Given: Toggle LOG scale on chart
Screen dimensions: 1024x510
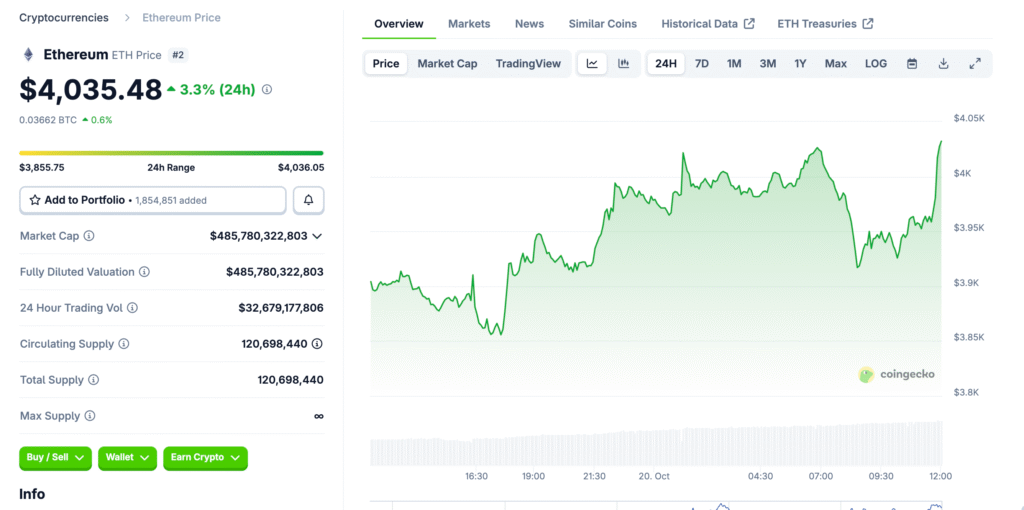Looking at the screenshot, I should coord(876,64).
